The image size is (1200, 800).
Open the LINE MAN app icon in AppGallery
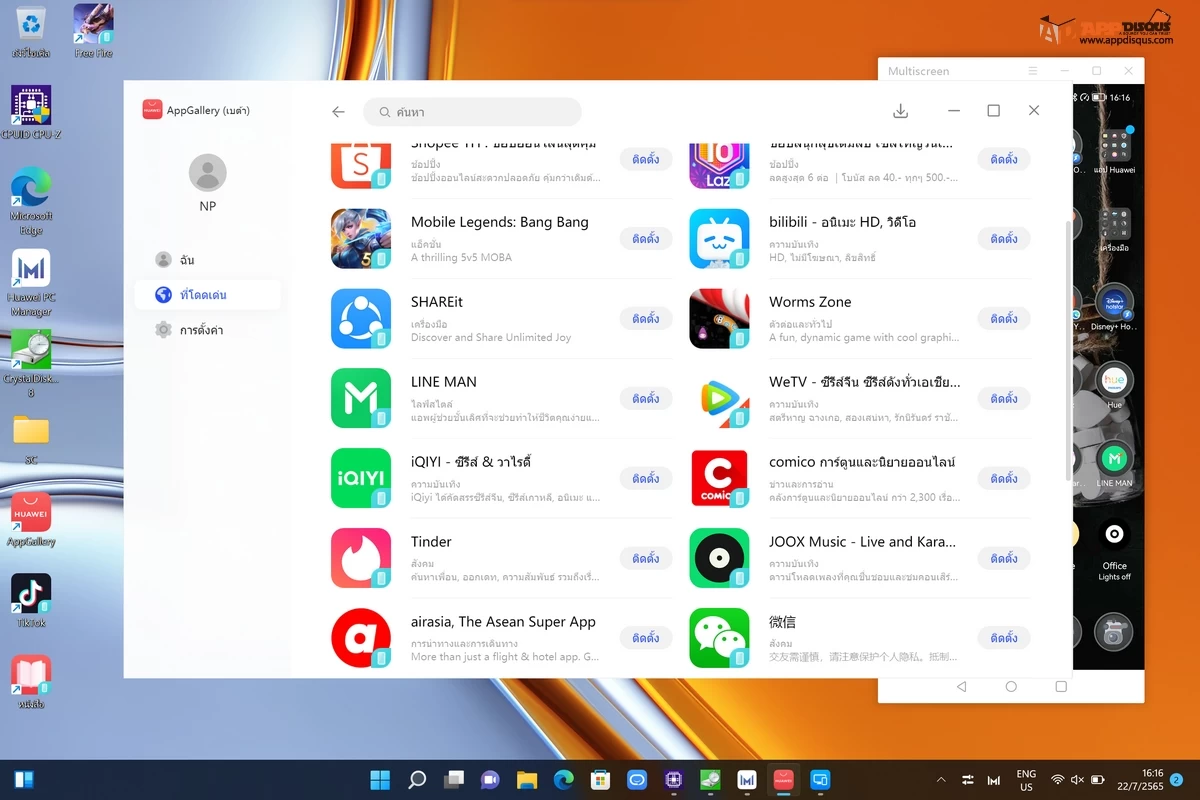(361, 398)
